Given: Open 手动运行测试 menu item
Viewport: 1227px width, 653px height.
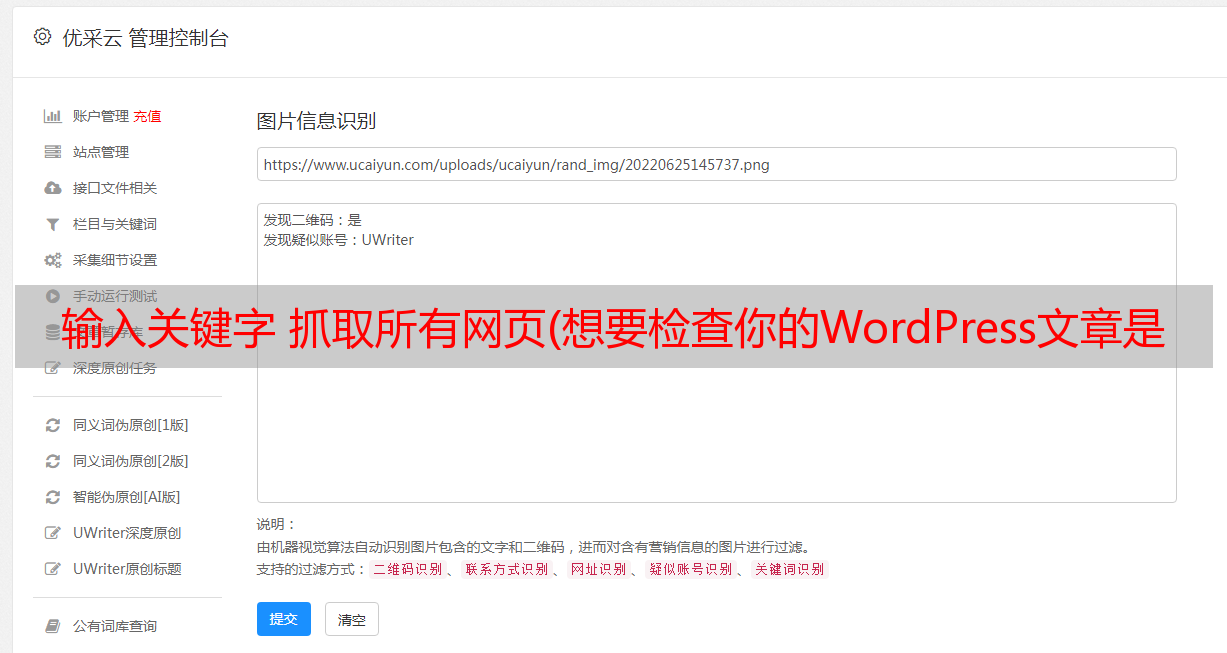Looking at the screenshot, I should (115, 296).
